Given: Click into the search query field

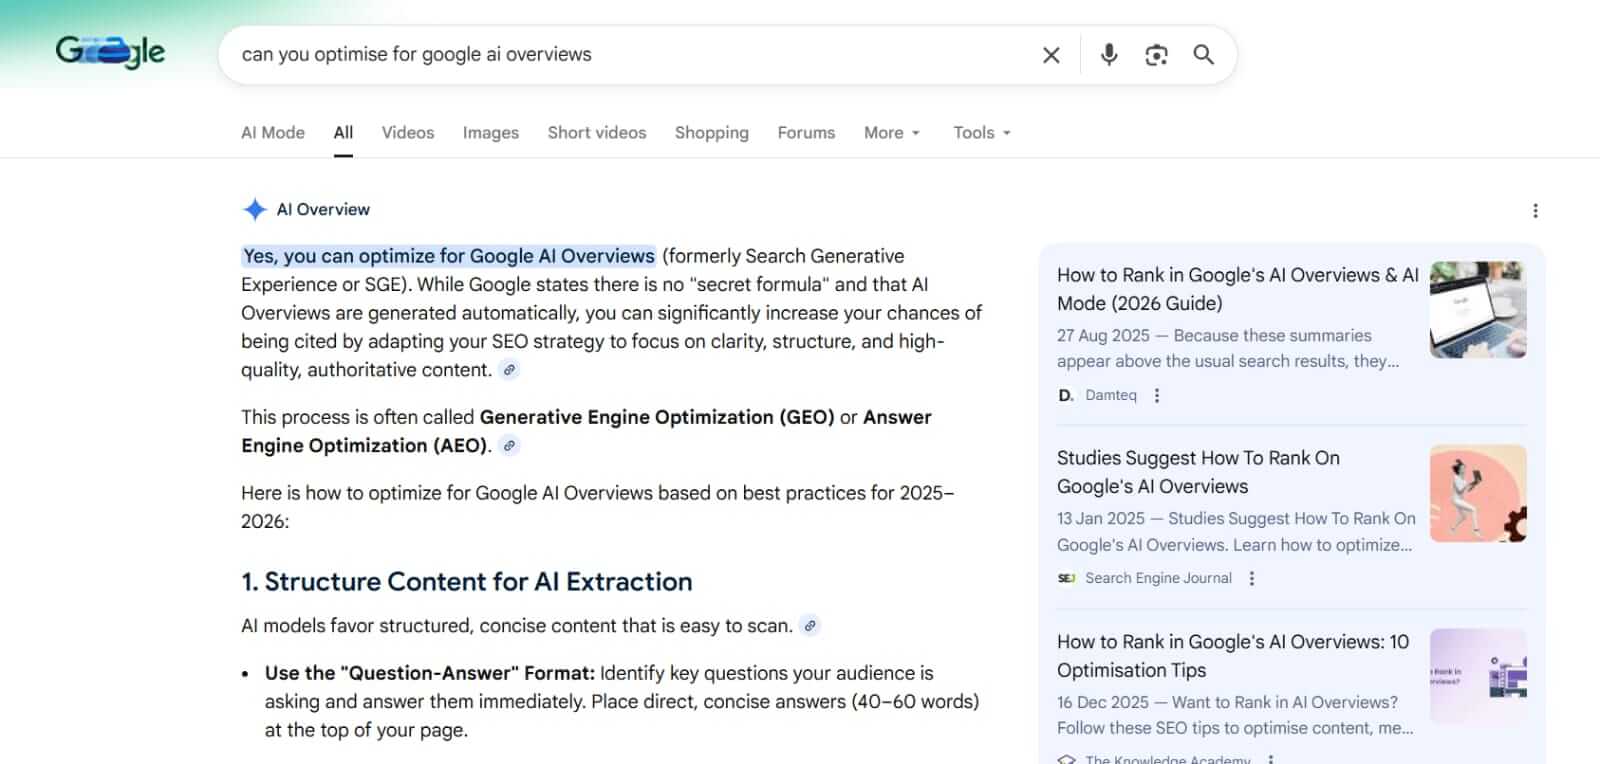Looking at the screenshot, I should click(620, 55).
